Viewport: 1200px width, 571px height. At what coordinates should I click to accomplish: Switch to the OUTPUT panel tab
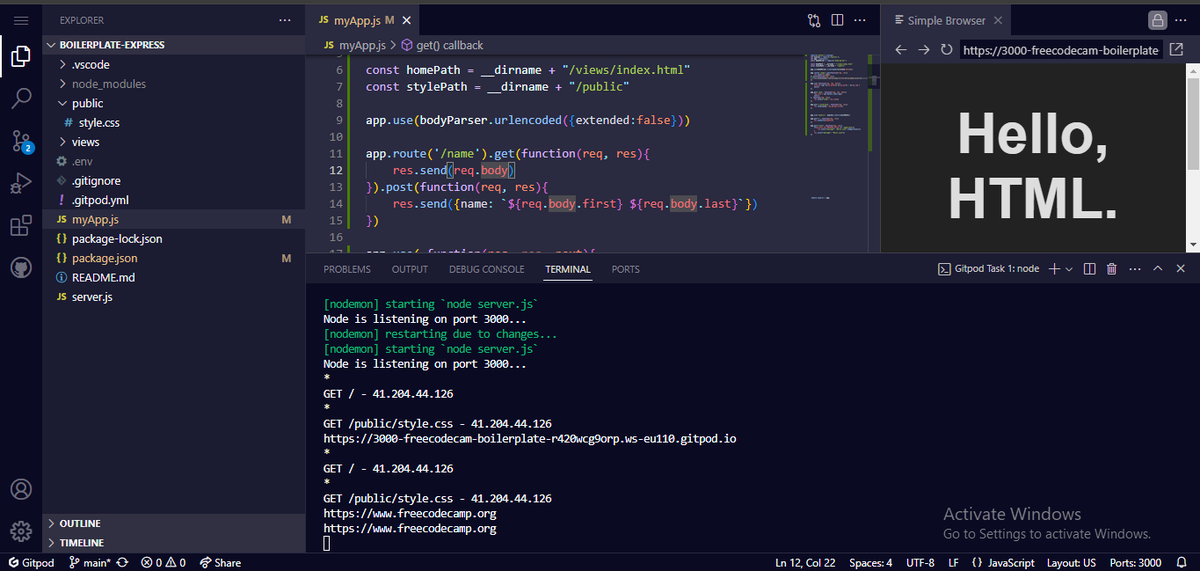tap(410, 269)
